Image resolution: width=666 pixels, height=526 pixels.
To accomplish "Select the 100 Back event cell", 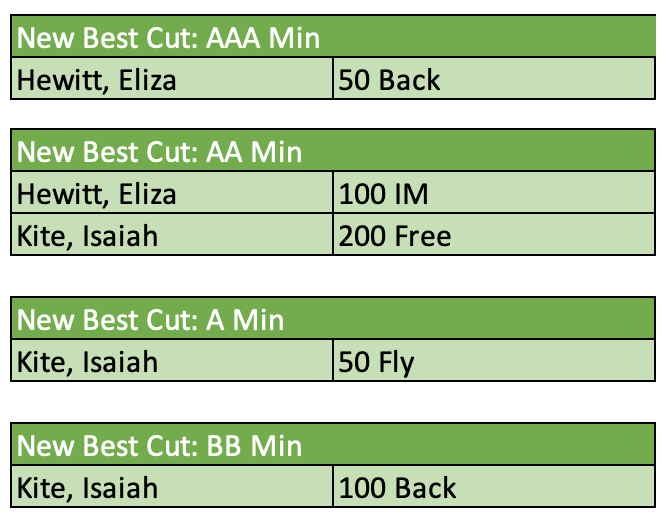I will coord(398,487).
